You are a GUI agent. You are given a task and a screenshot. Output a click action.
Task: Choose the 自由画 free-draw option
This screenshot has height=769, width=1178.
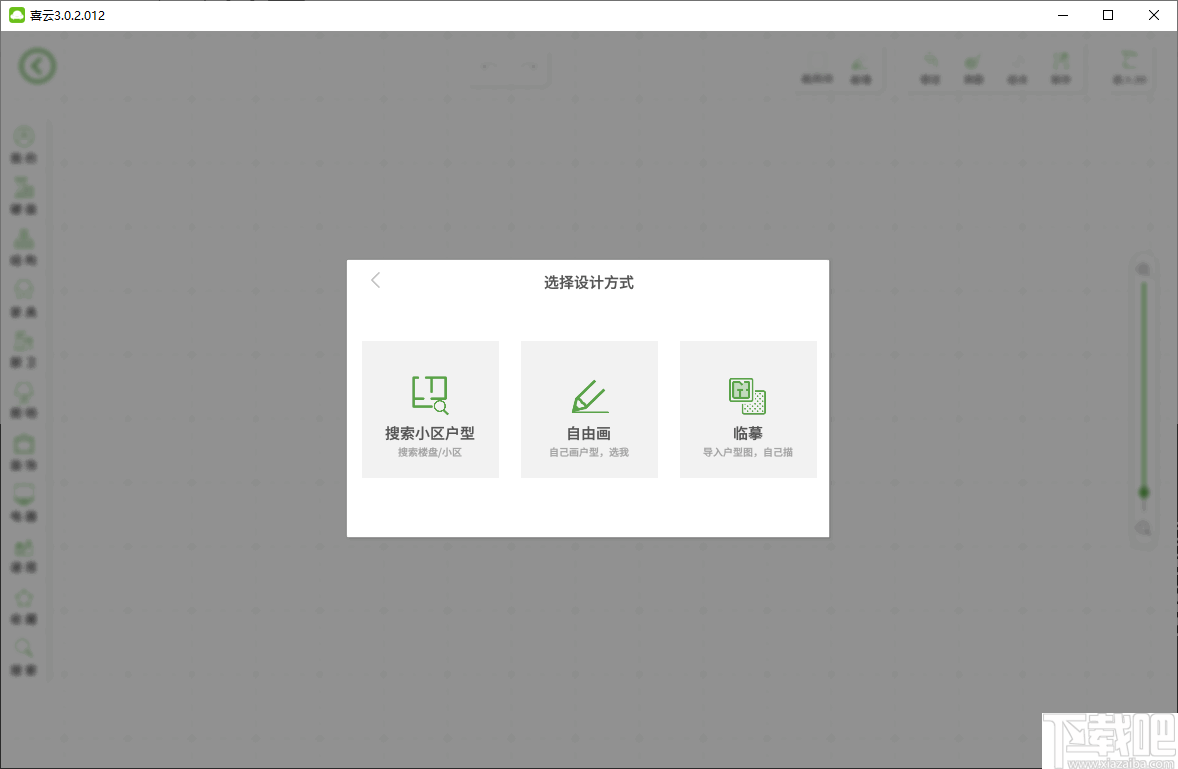(589, 409)
